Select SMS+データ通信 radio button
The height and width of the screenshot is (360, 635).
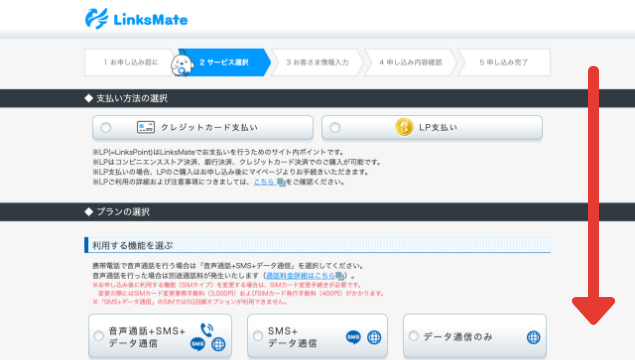[x=258, y=336]
